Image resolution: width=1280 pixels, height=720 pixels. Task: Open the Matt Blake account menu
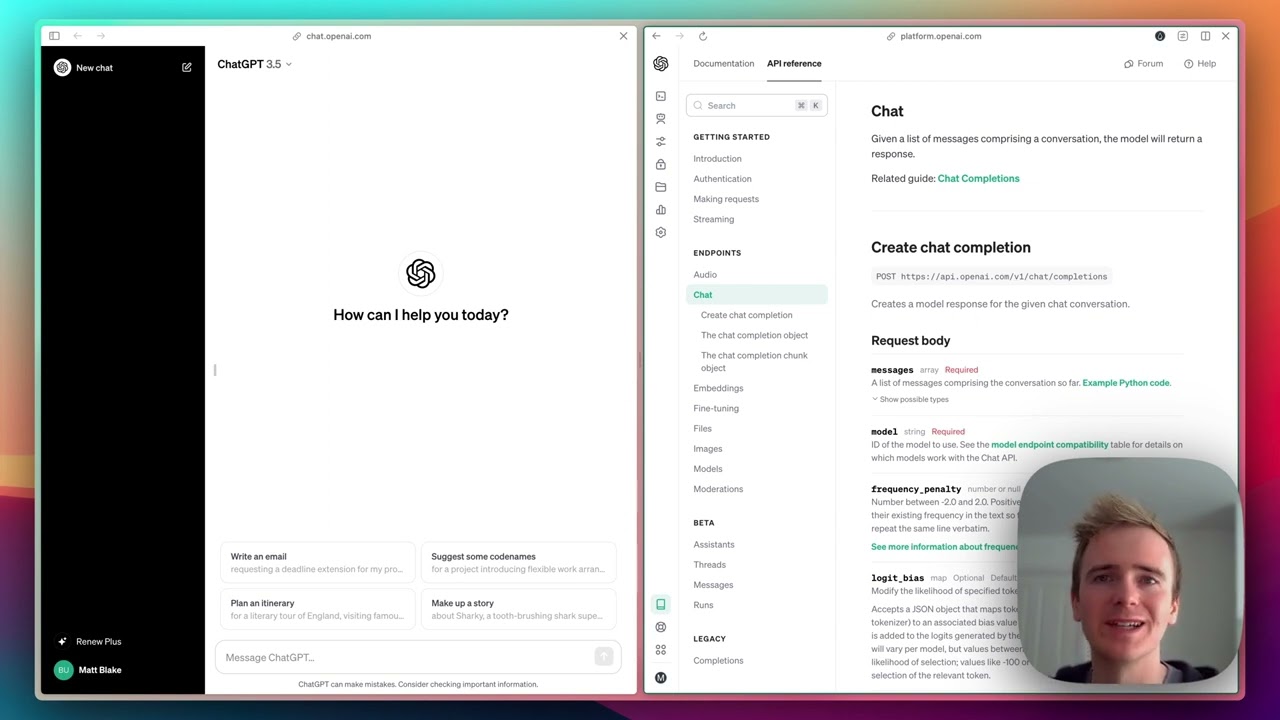click(88, 670)
